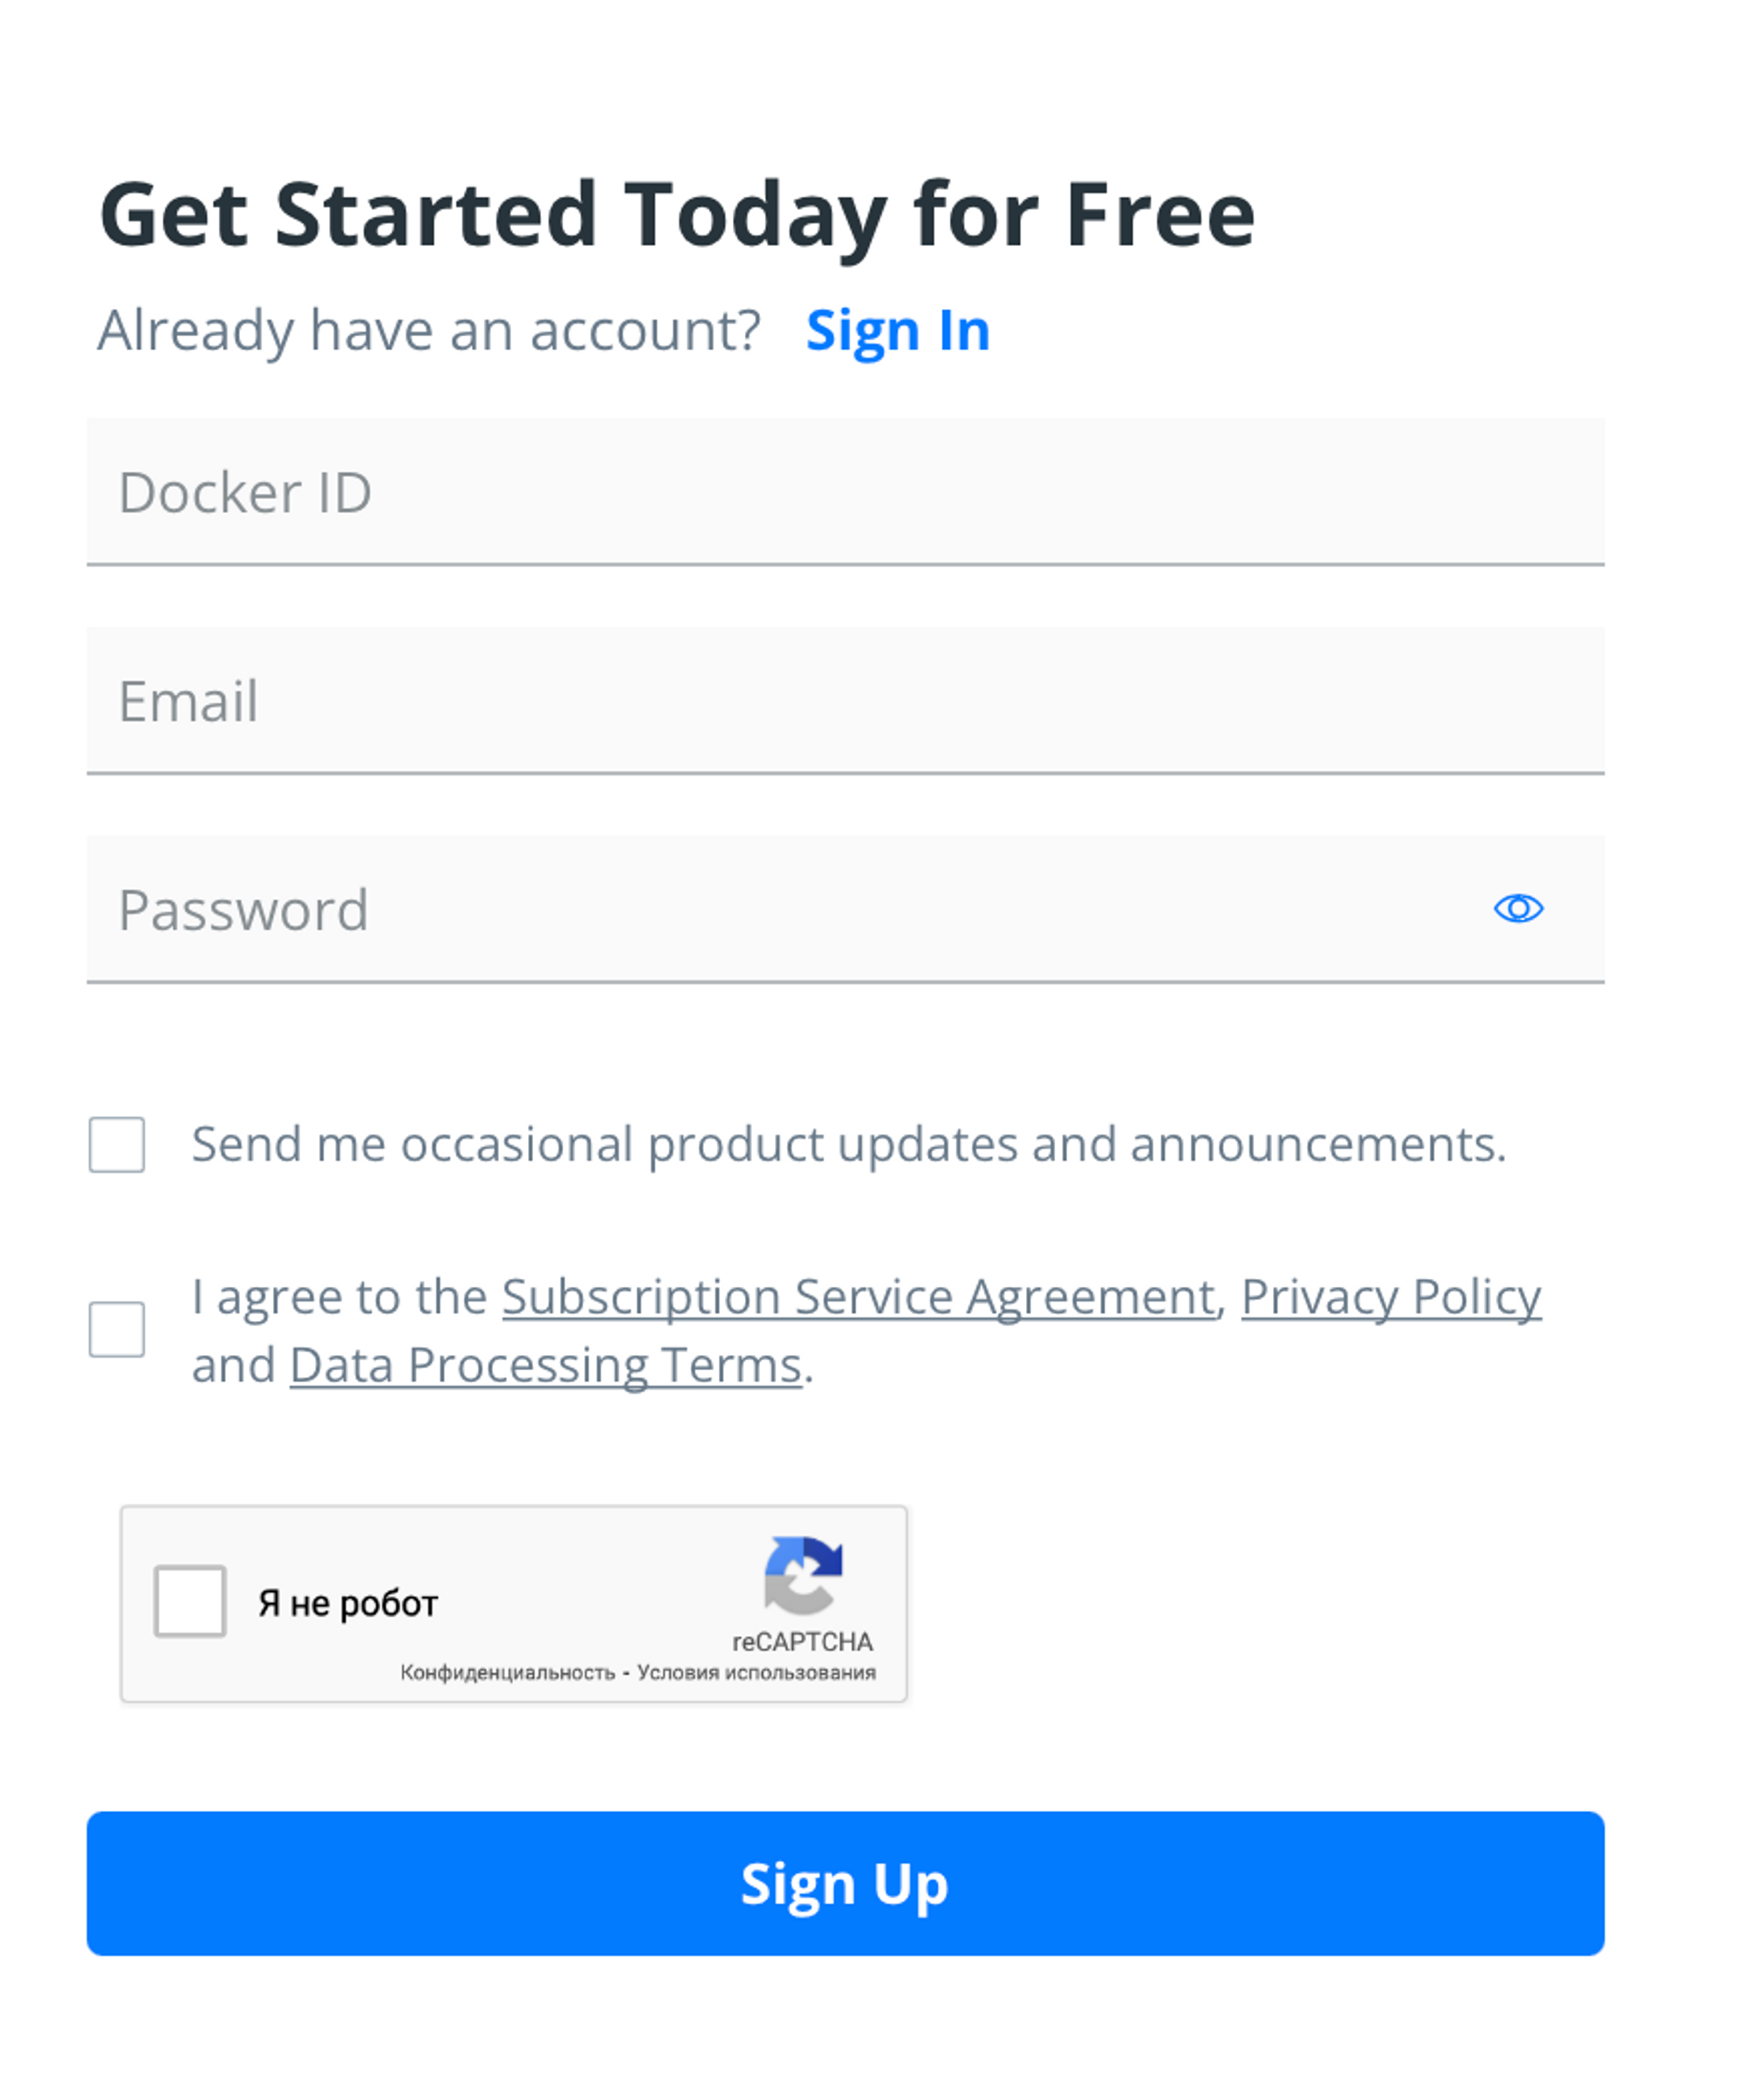Enable occasional product updates checkbox

tap(117, 1144)
